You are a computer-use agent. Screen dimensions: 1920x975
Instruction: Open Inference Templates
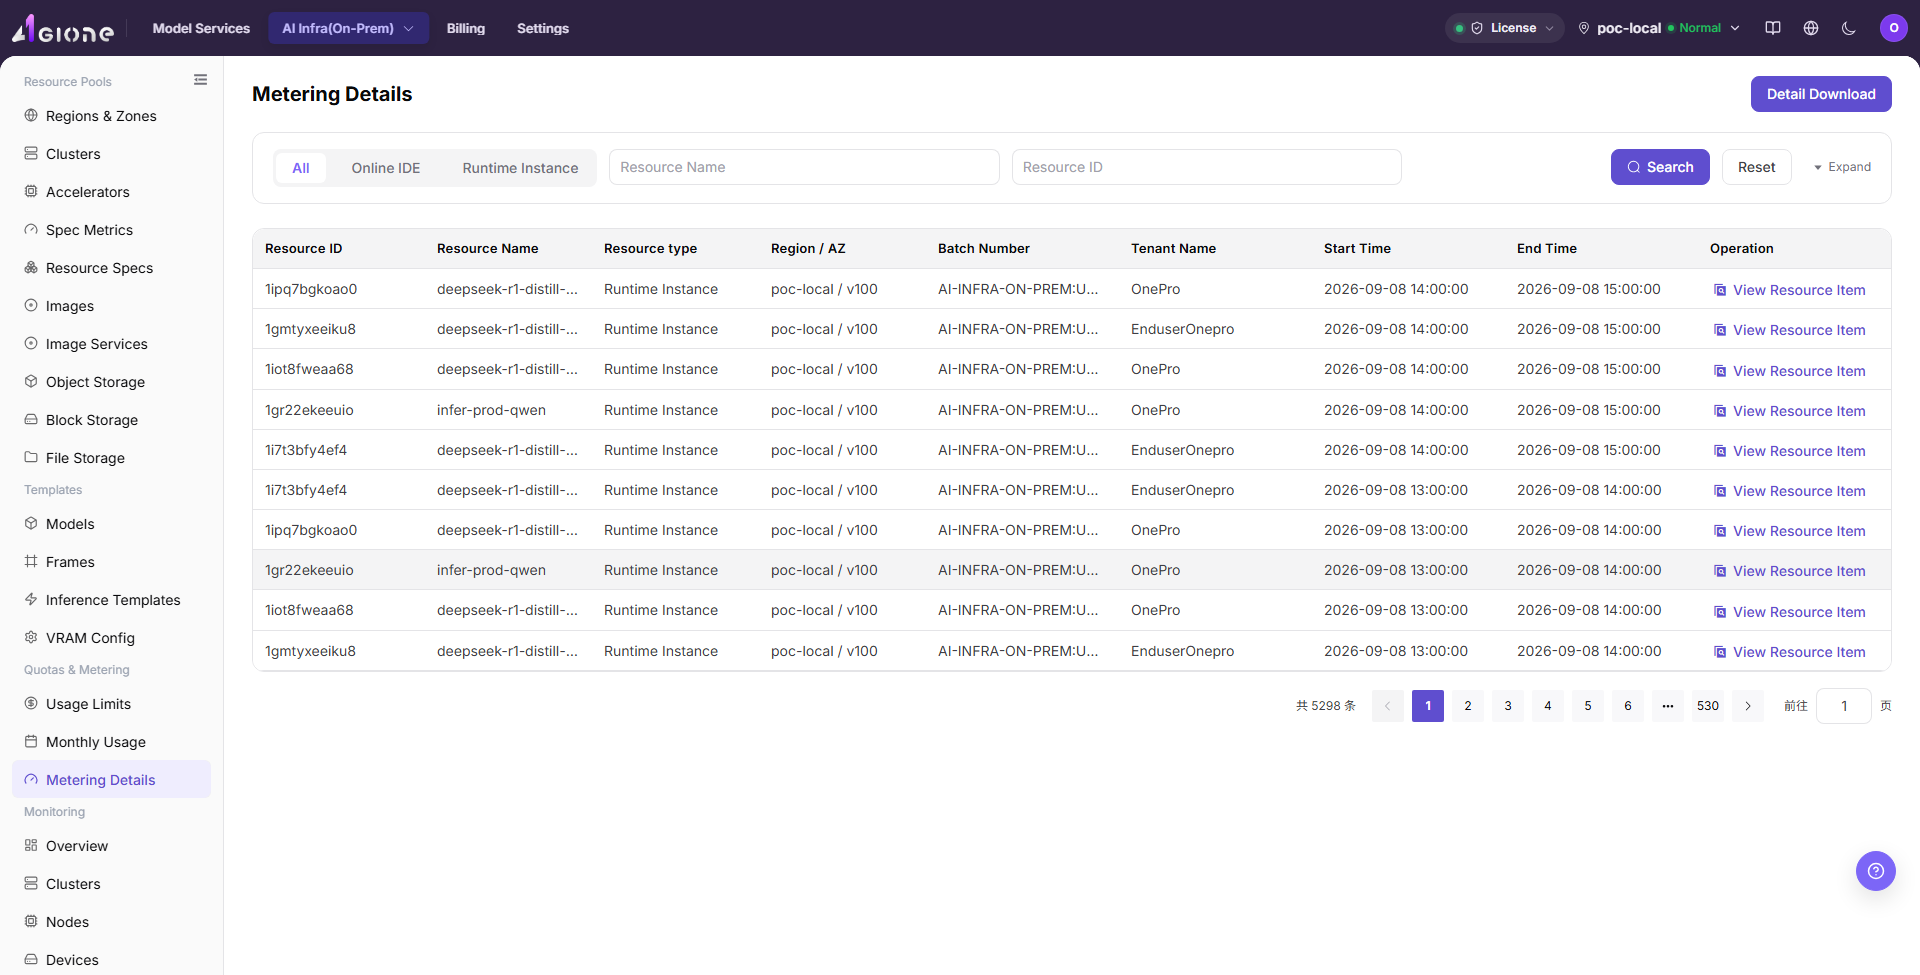(112, 600)
